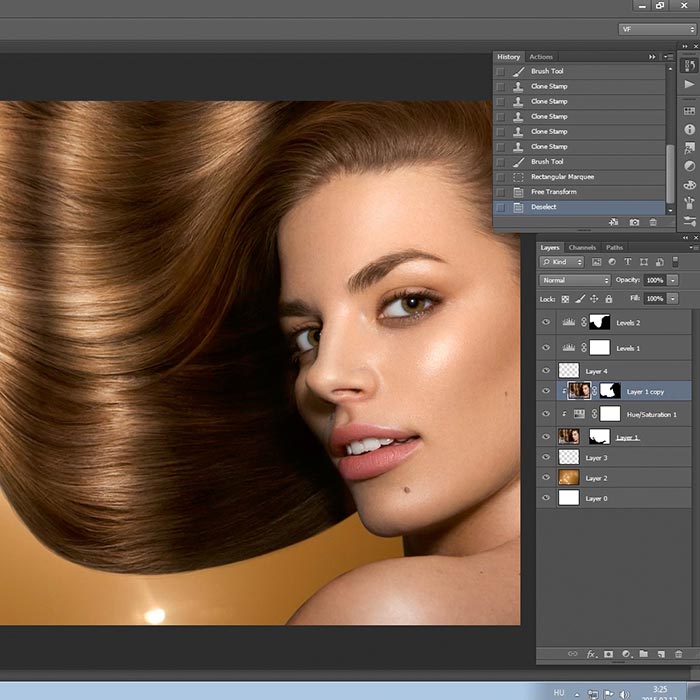Open the Kind layer filter dropdown
700x700 pixels.
tap(562, 262)
